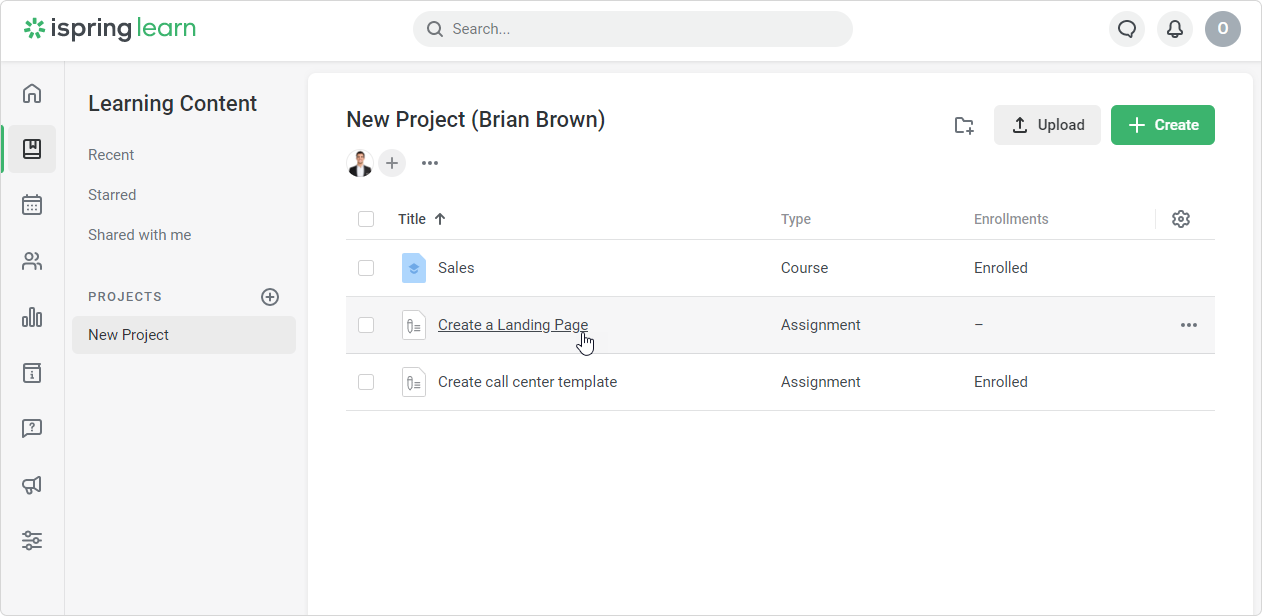
Task: Click the green Create button
Action: (x=1162, y=125)
